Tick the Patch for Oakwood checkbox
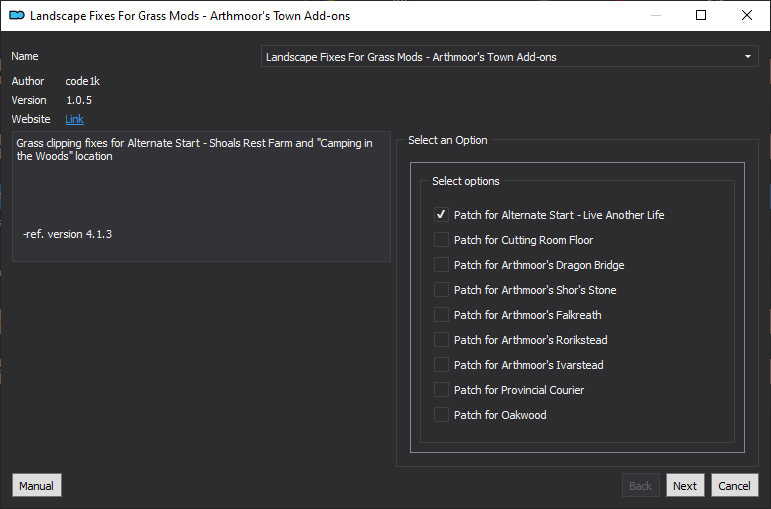This screenshot has height=509, width=771. [441, 415]
